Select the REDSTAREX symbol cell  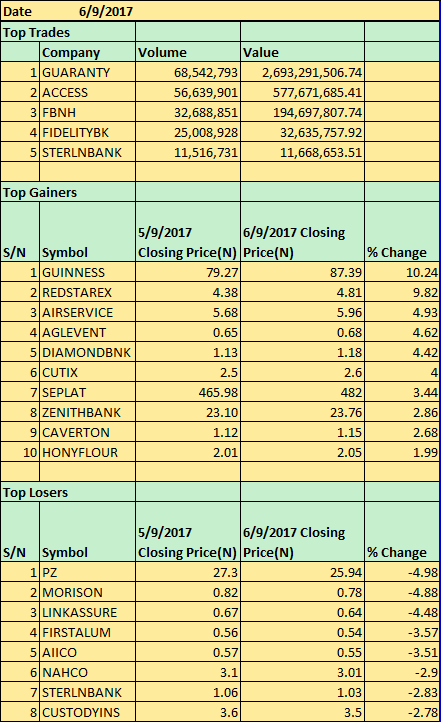pos(88,292)
